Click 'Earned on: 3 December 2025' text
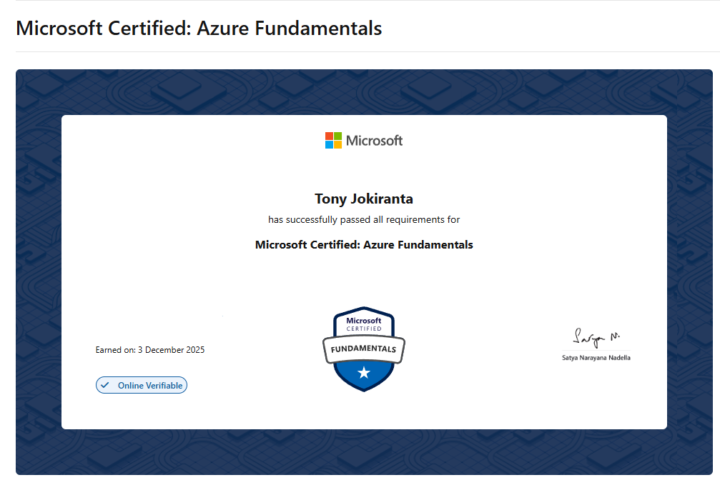 150,350
